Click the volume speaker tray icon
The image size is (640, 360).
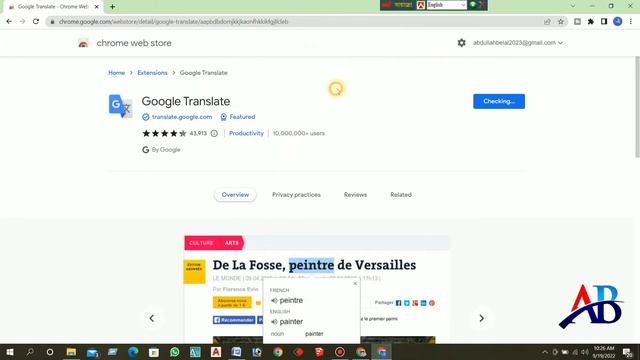585,352
